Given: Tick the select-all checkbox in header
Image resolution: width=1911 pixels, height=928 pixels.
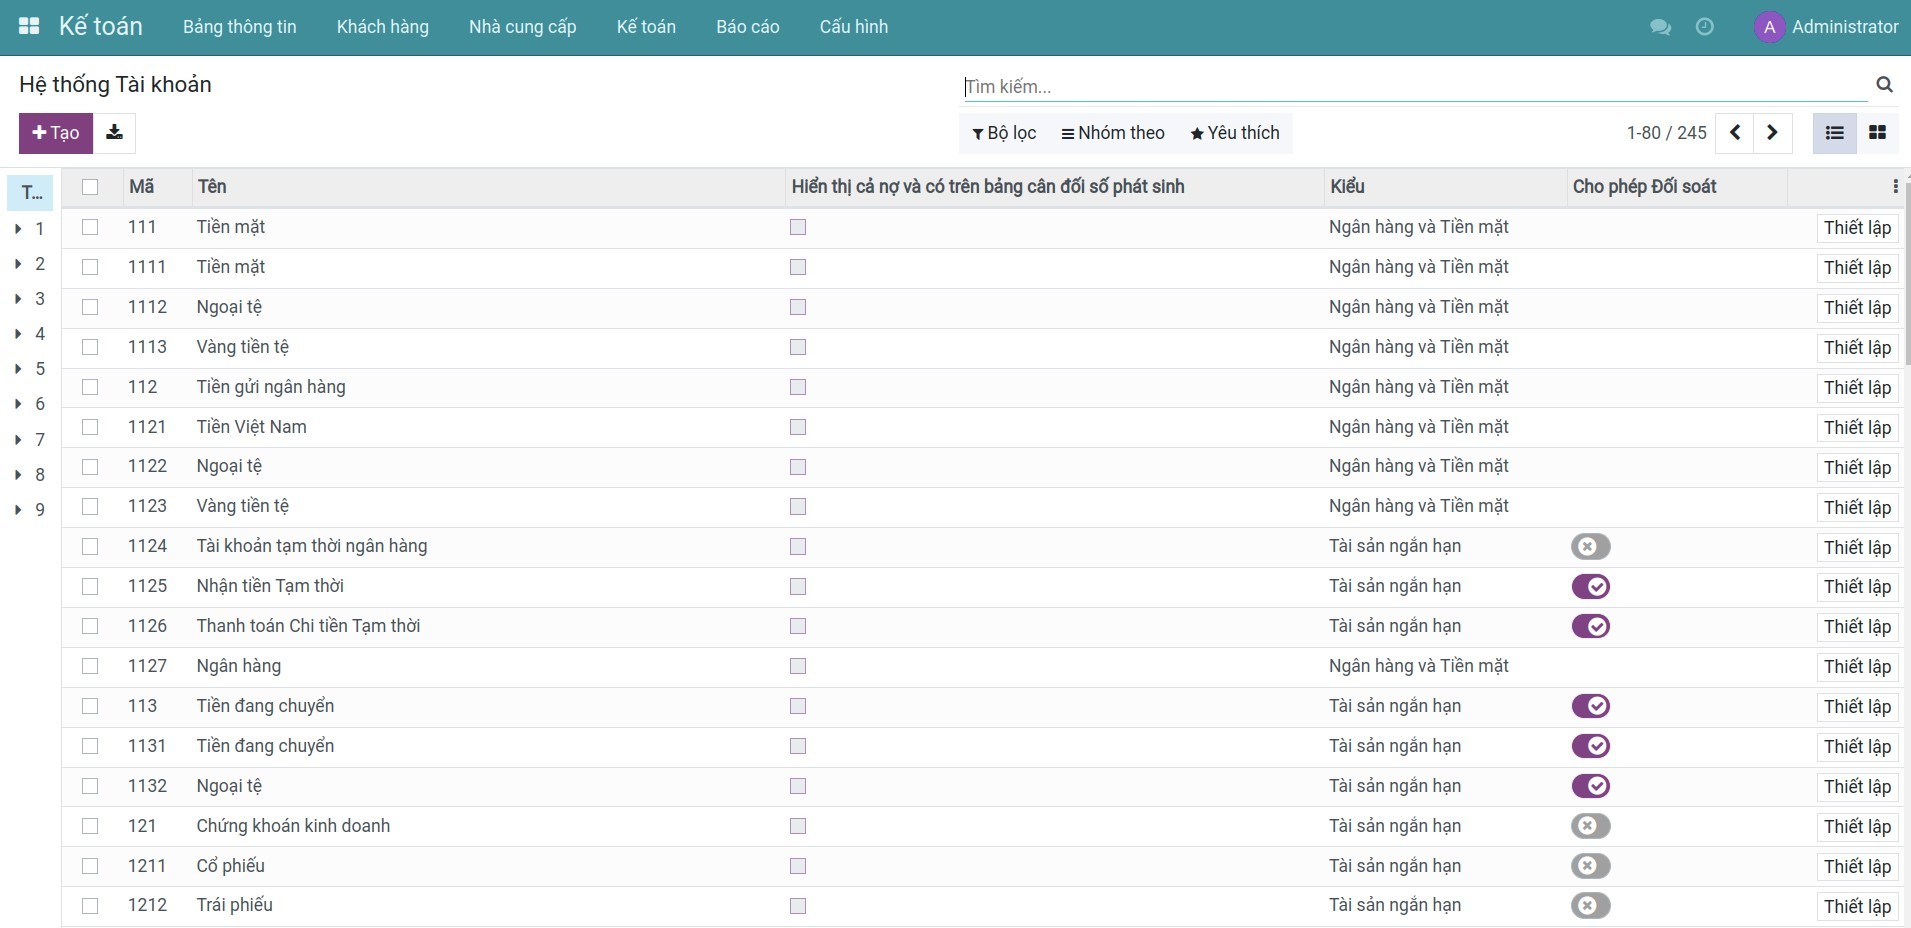Looking at the screenshot, I should [90, 187].
